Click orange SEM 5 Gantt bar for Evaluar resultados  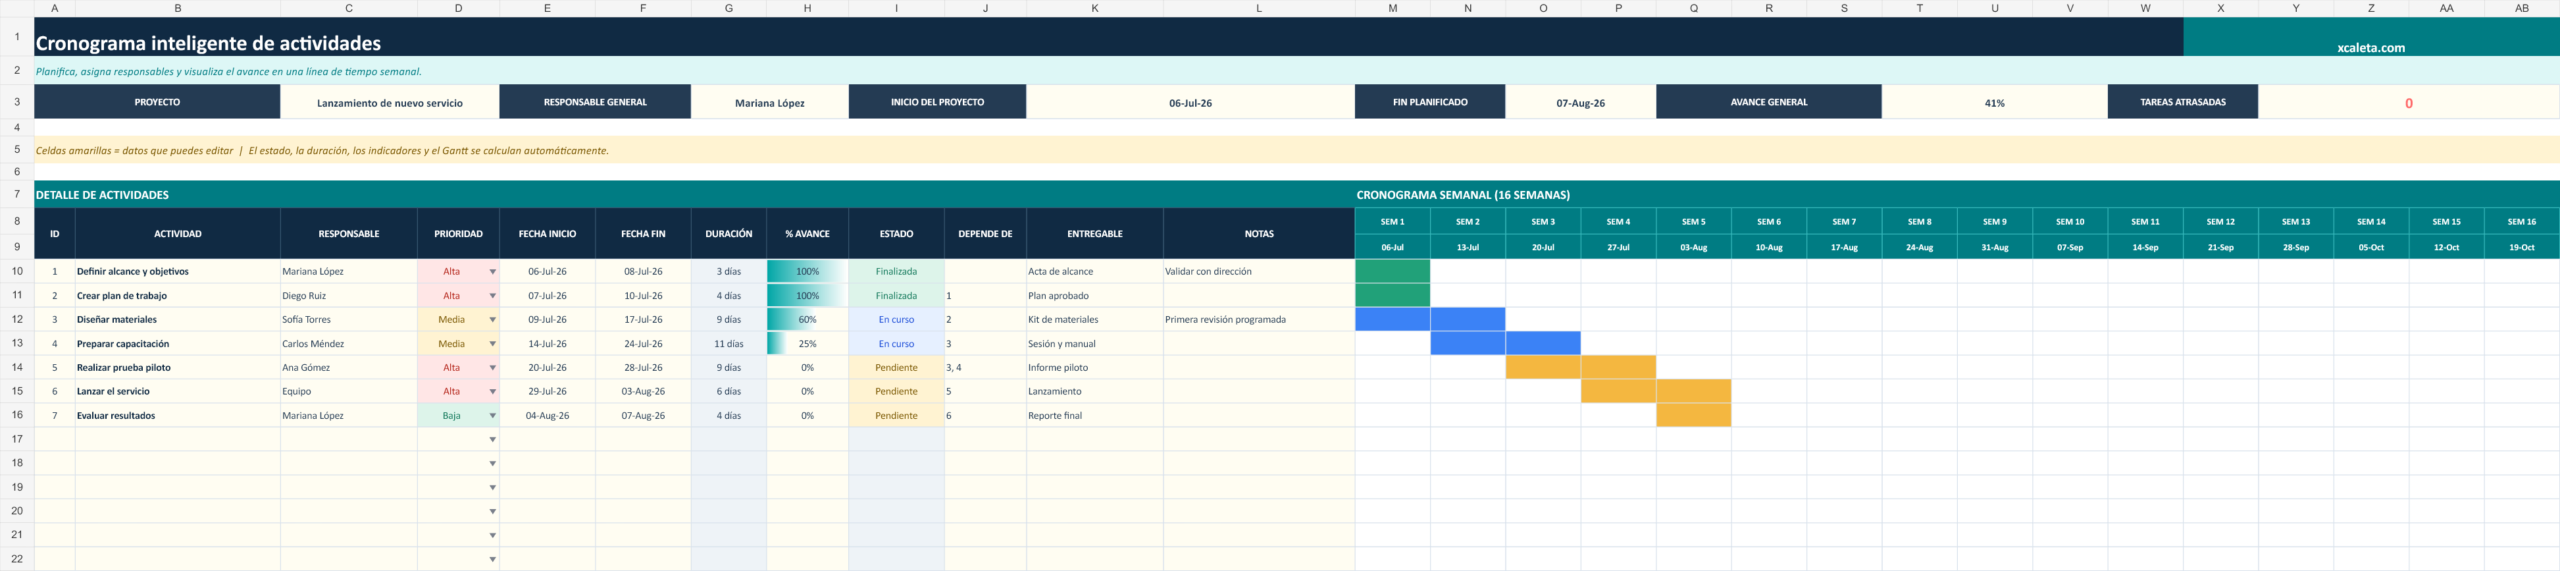click(x=1693, y=415)
